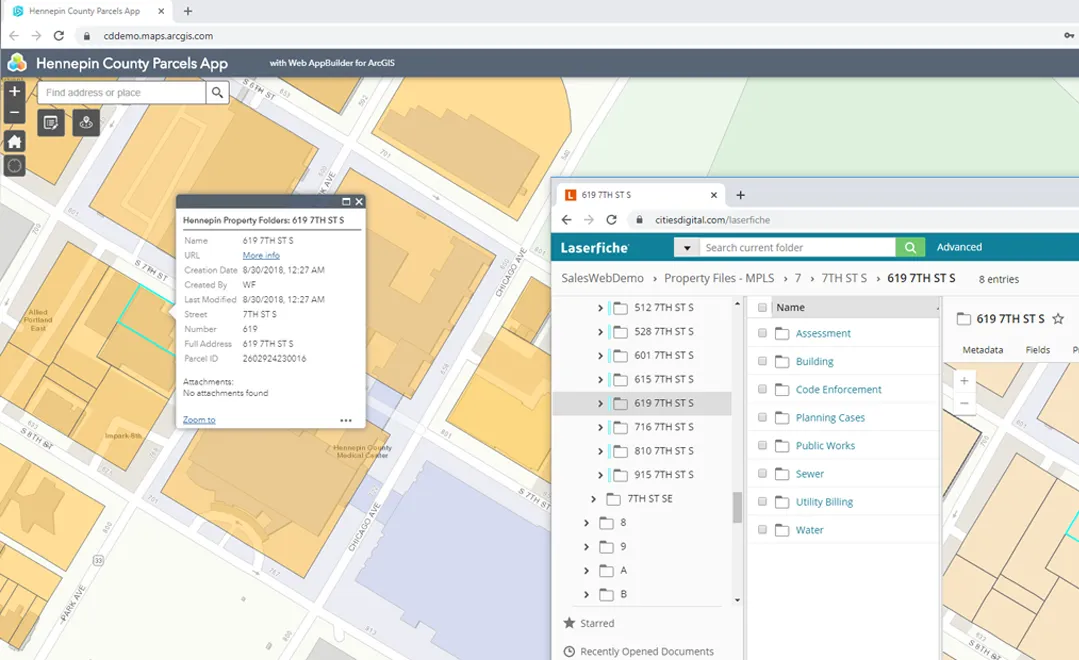
Task: Expand the 528 7TH ST S tree folder
Action: click(x=600, y=332)
